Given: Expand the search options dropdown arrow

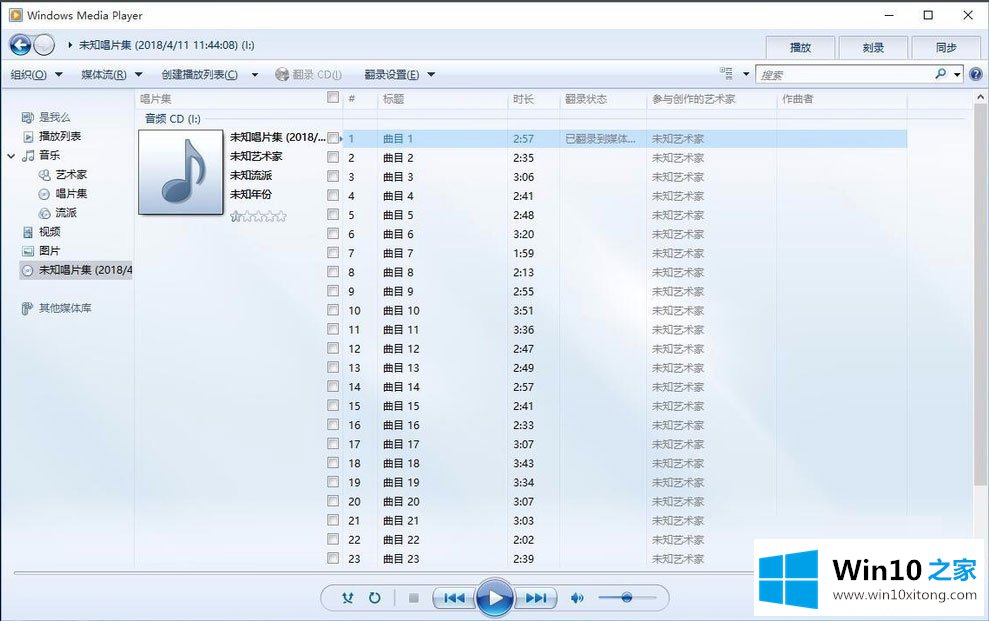Looking at the screenshot, I should pyautogui.click(x=957, y=74).
